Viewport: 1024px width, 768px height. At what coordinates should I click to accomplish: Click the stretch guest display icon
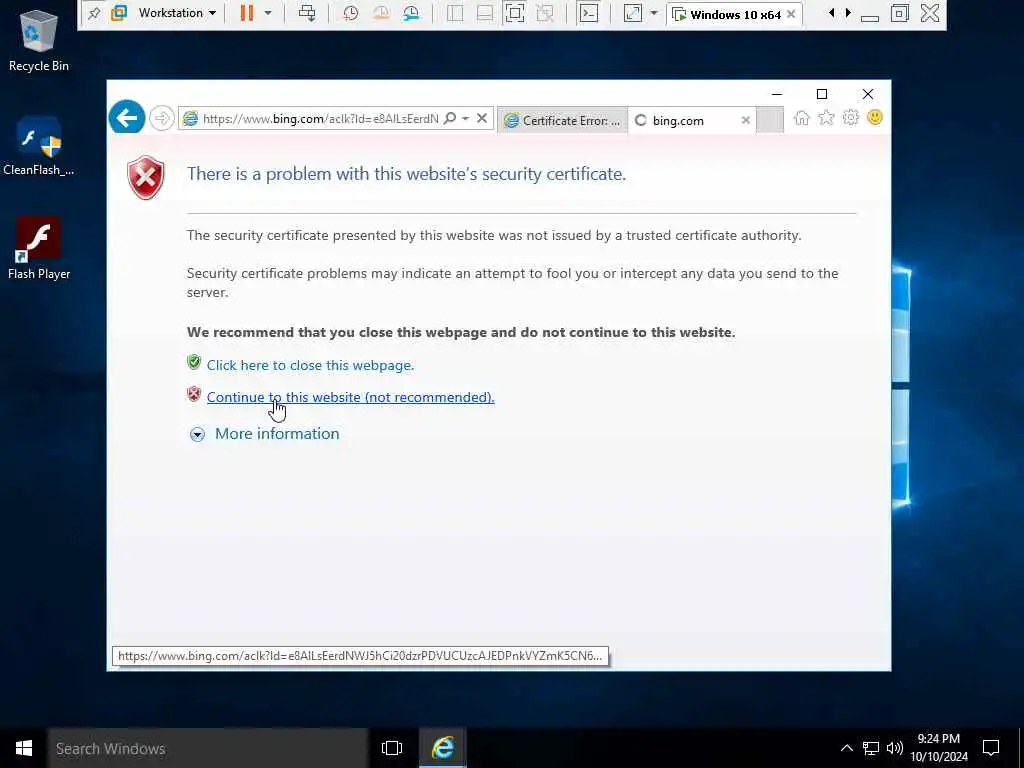633,13
